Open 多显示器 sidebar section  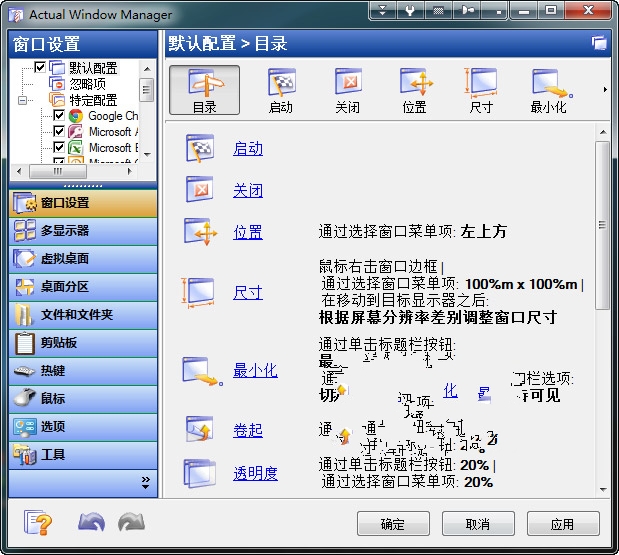coord(83,231)
